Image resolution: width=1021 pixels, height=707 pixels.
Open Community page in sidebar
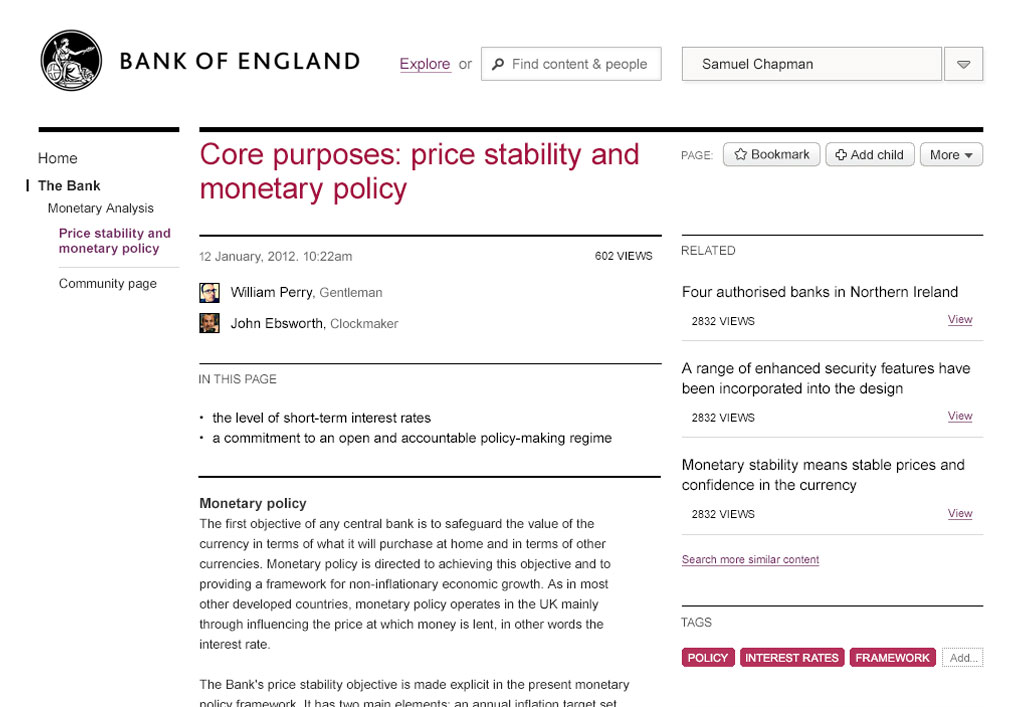107,284
